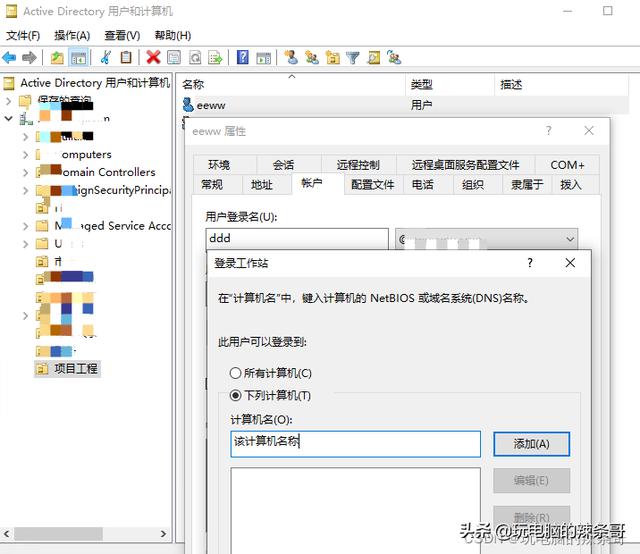Open Properties from the toolbar icon
This screenshot has width=640, height=554.
[x=174, y=58]
